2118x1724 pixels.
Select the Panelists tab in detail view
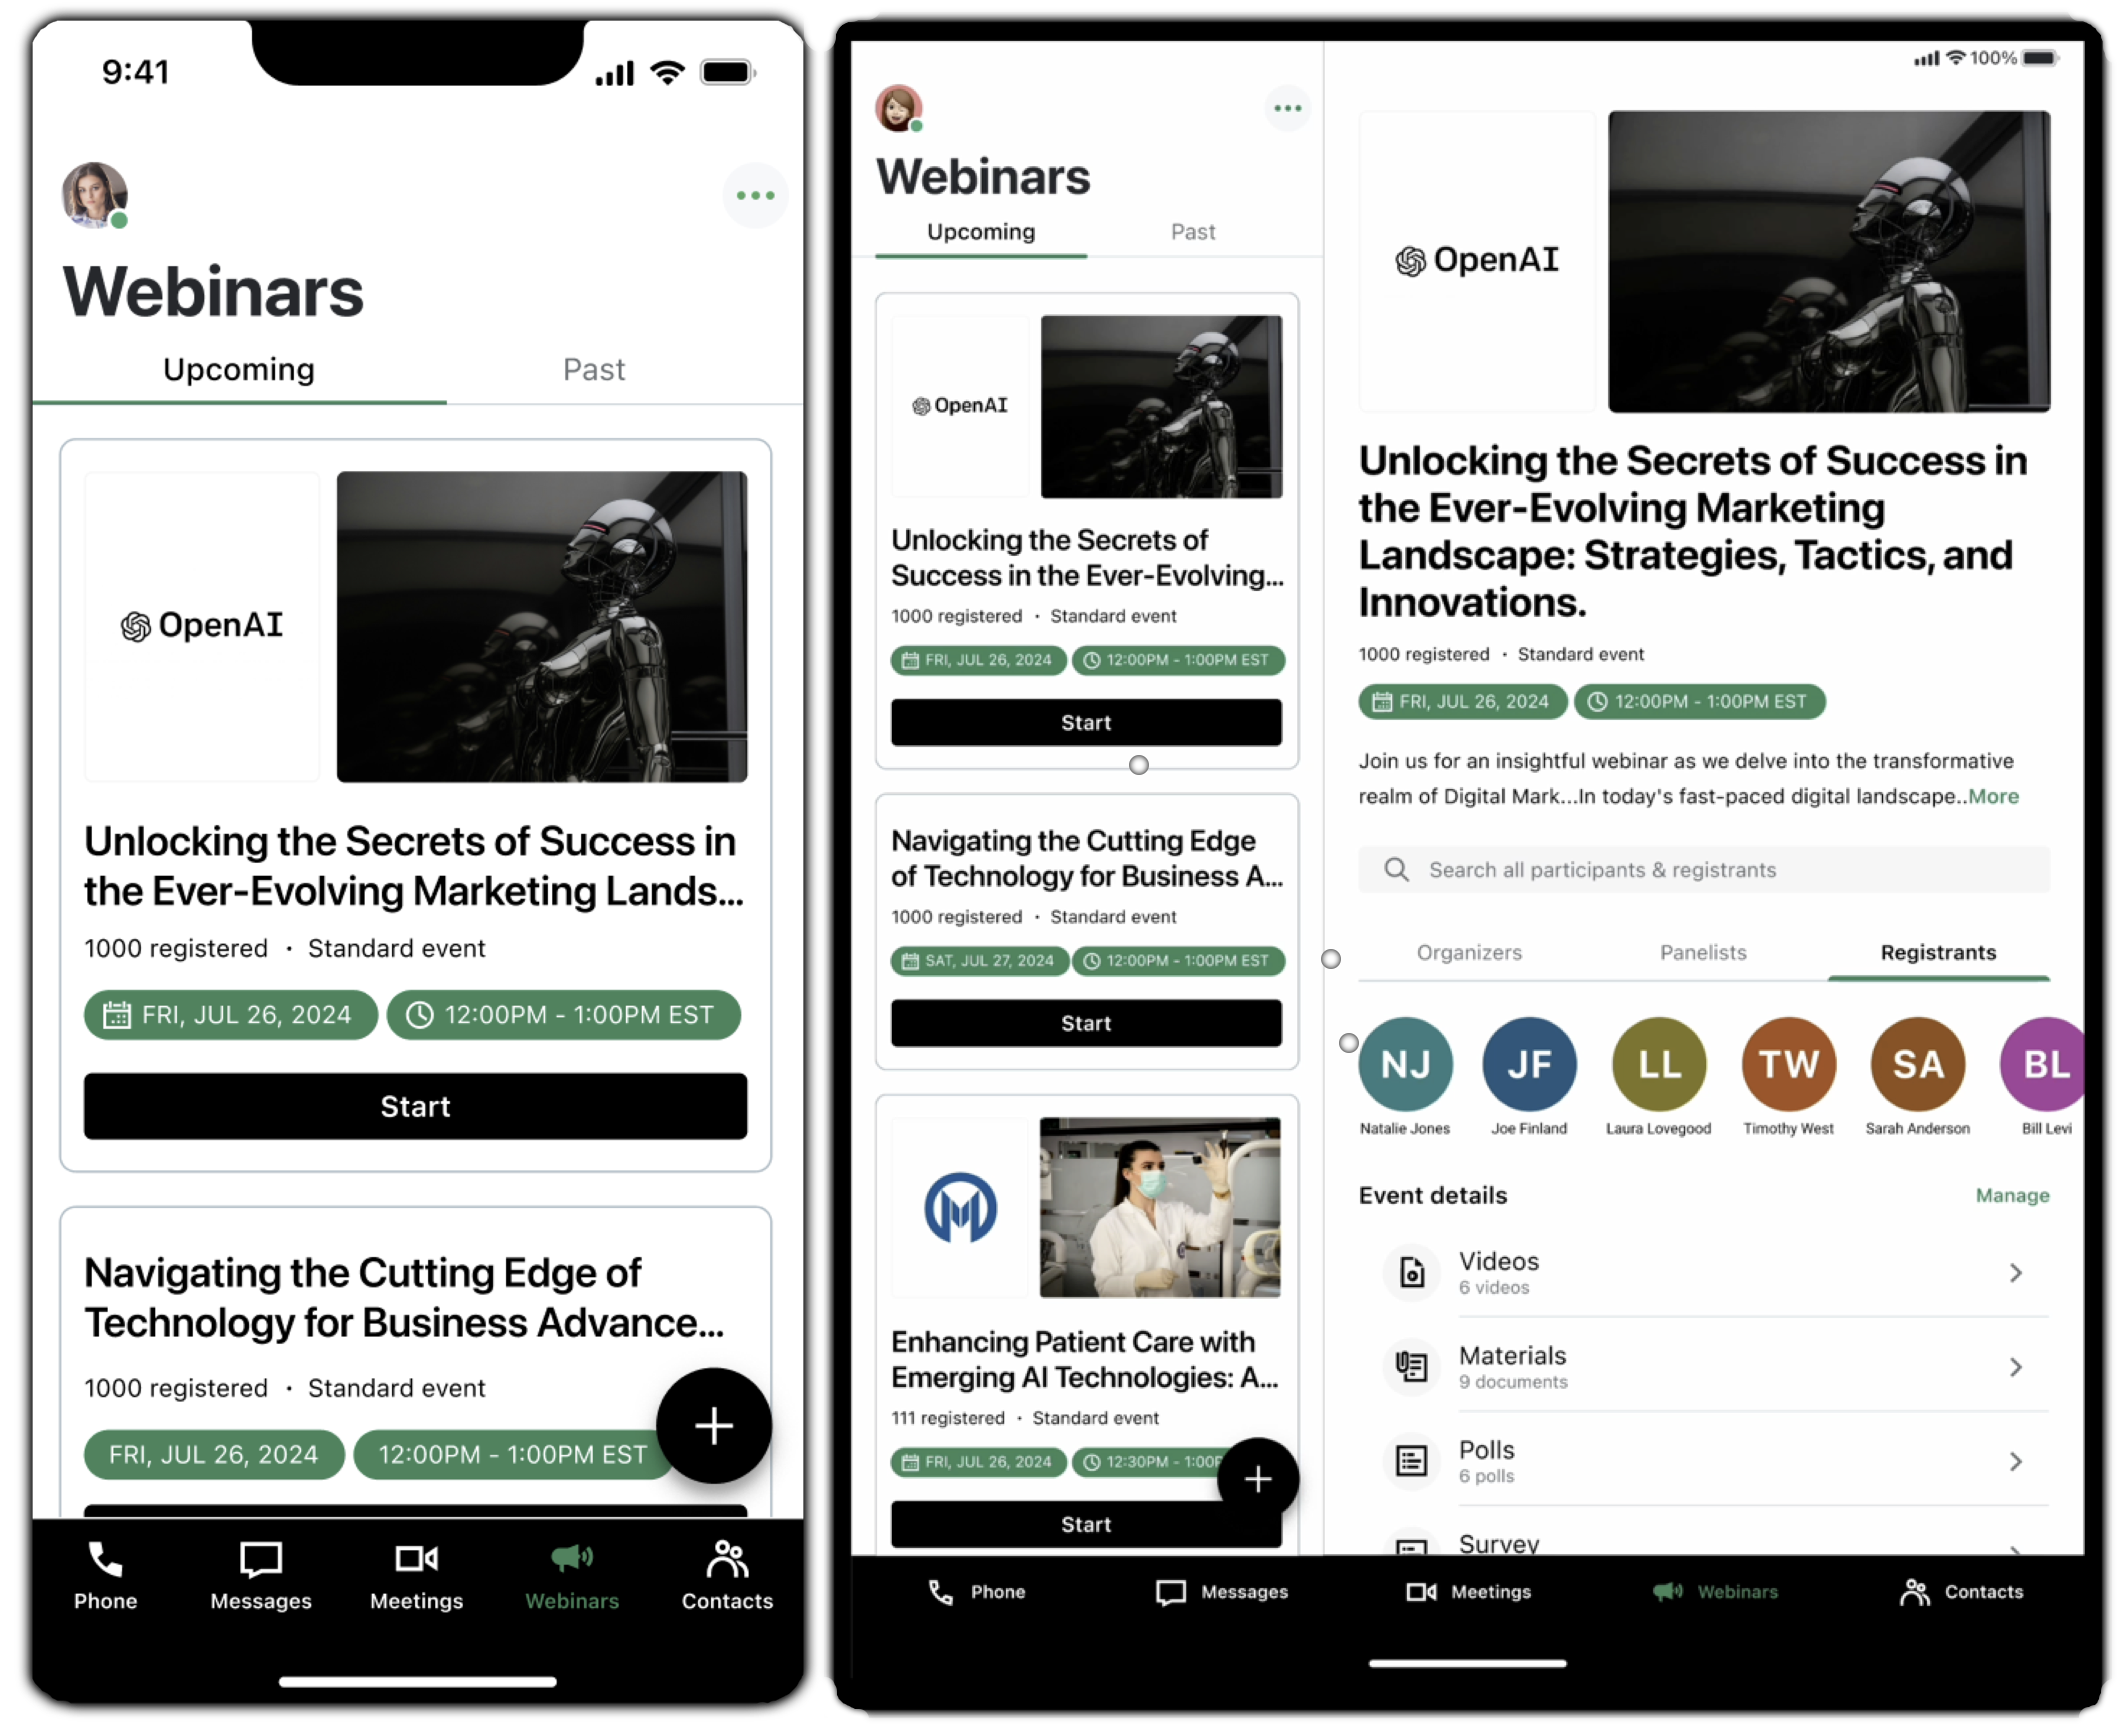click(x=1699, y=950)
